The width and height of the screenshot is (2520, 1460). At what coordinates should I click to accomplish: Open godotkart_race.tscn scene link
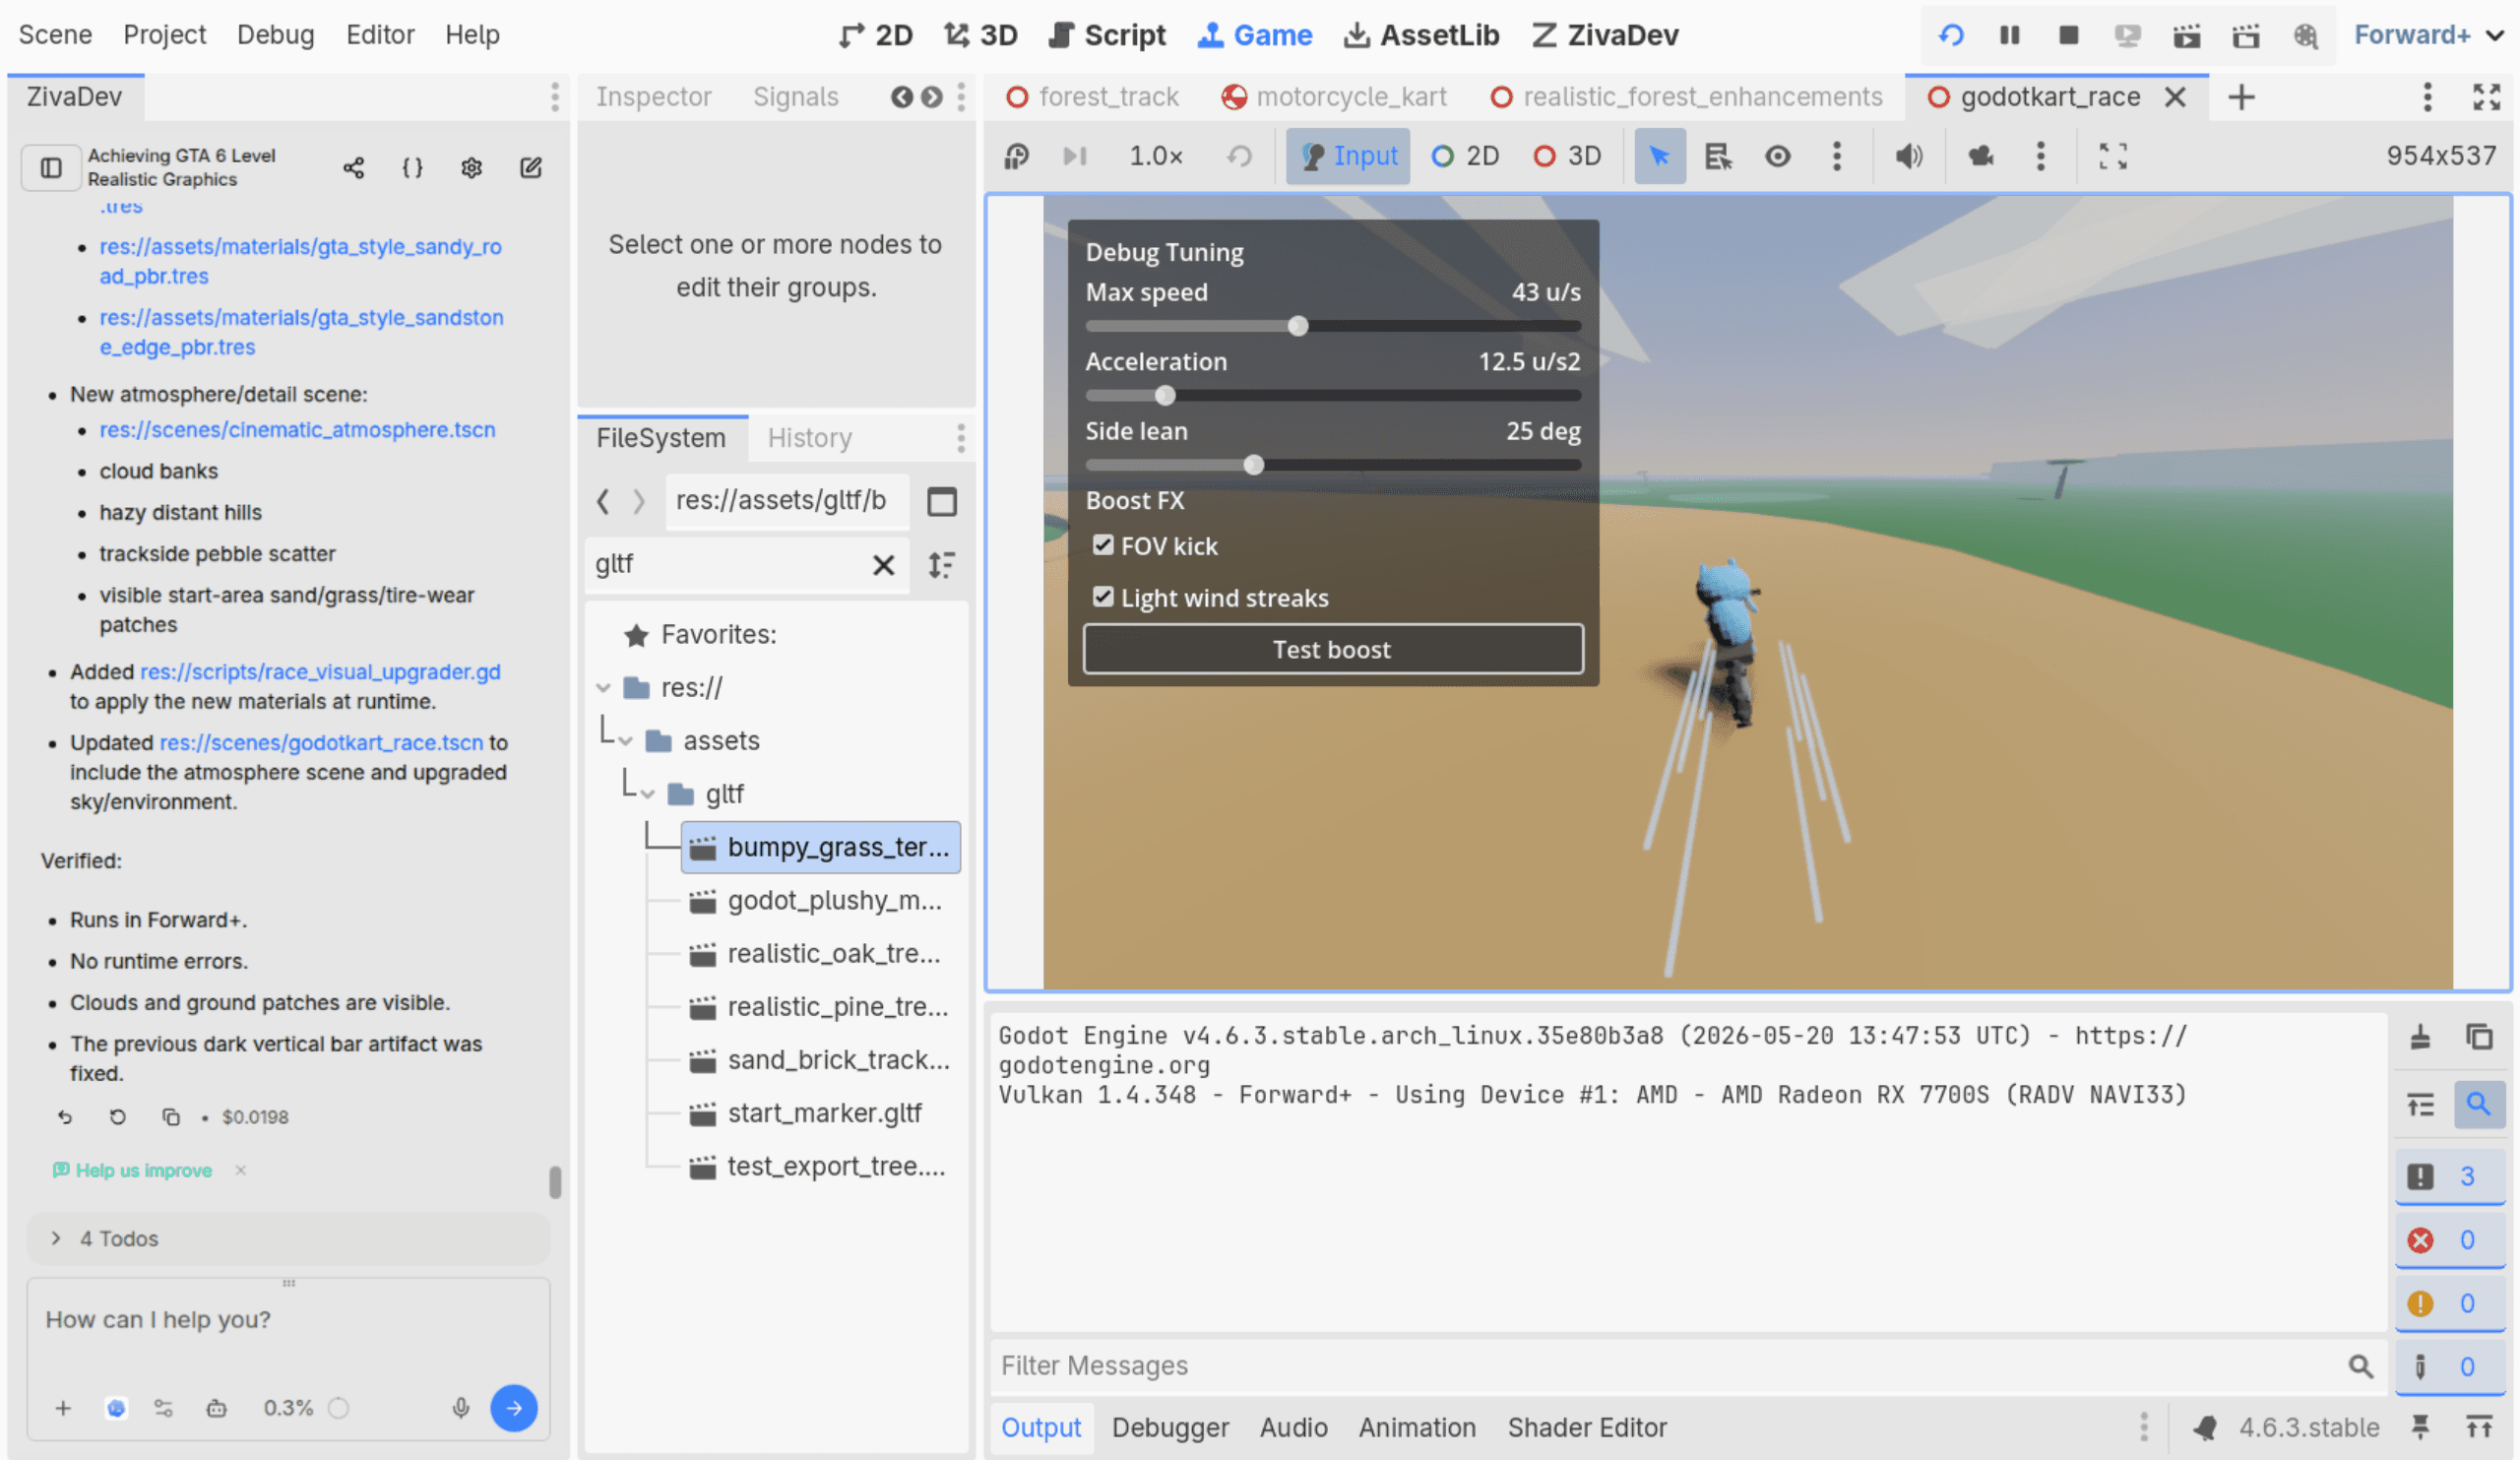point(321,743)
